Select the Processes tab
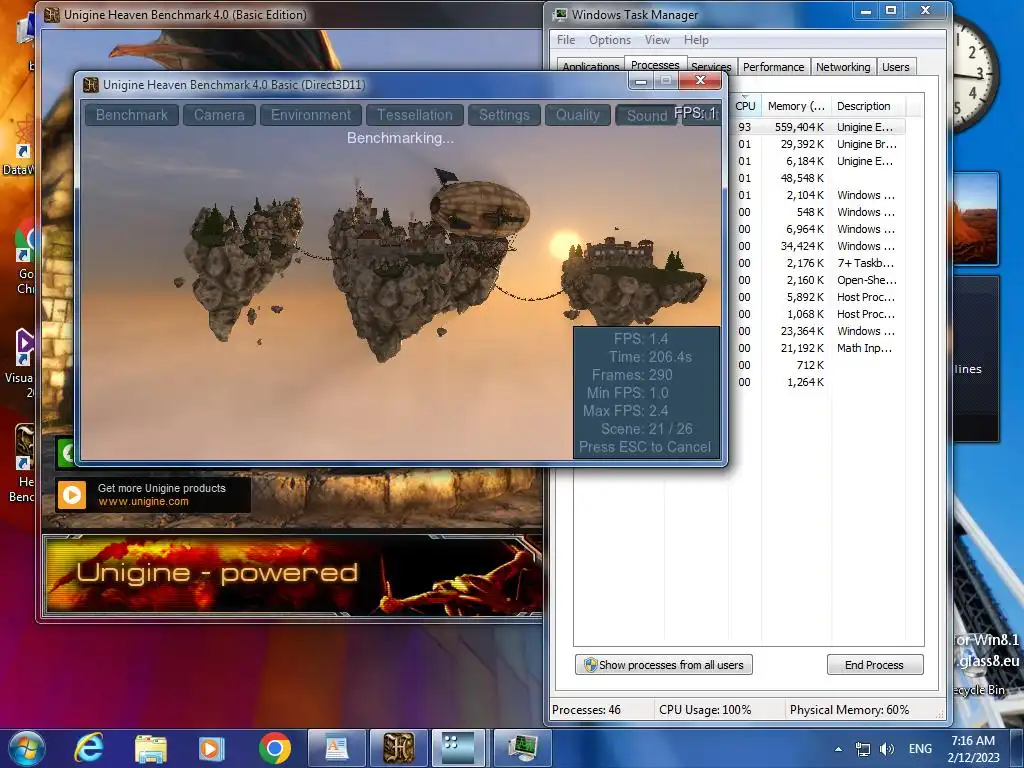Image resolution: width=1024 pixels, height=768 pixels. tap(655, 65)
